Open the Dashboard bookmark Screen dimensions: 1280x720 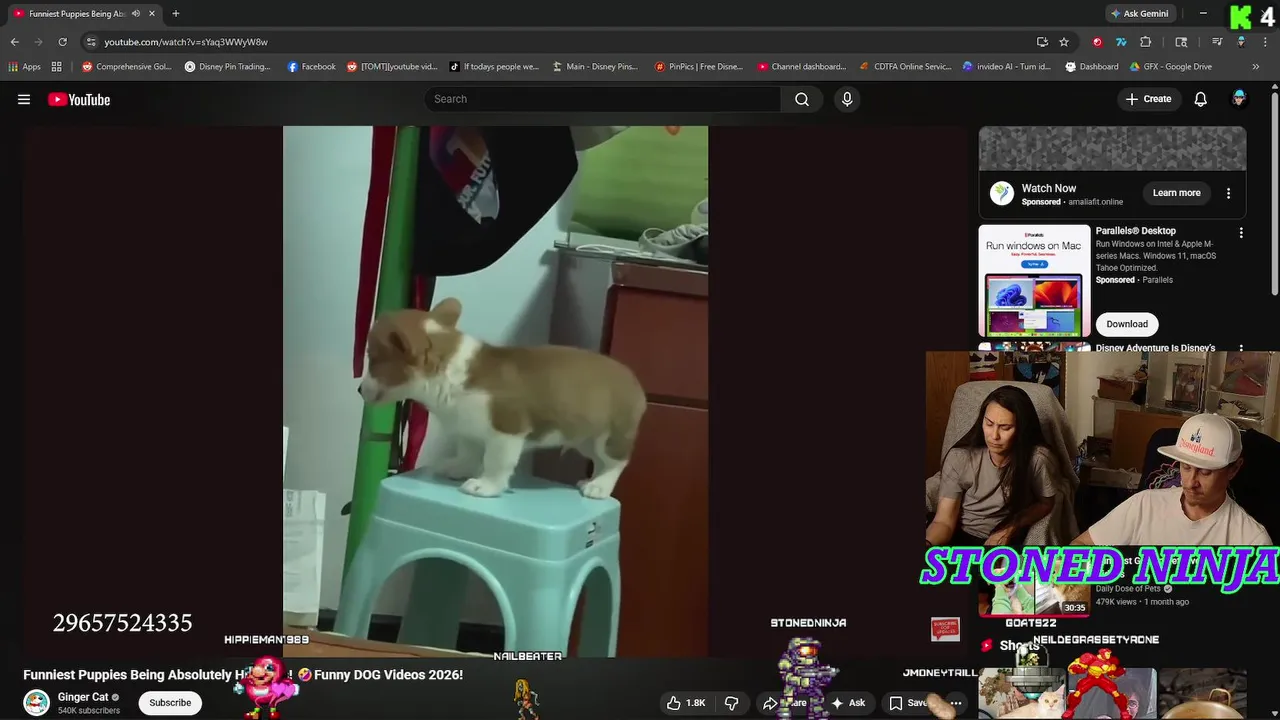1091,67
